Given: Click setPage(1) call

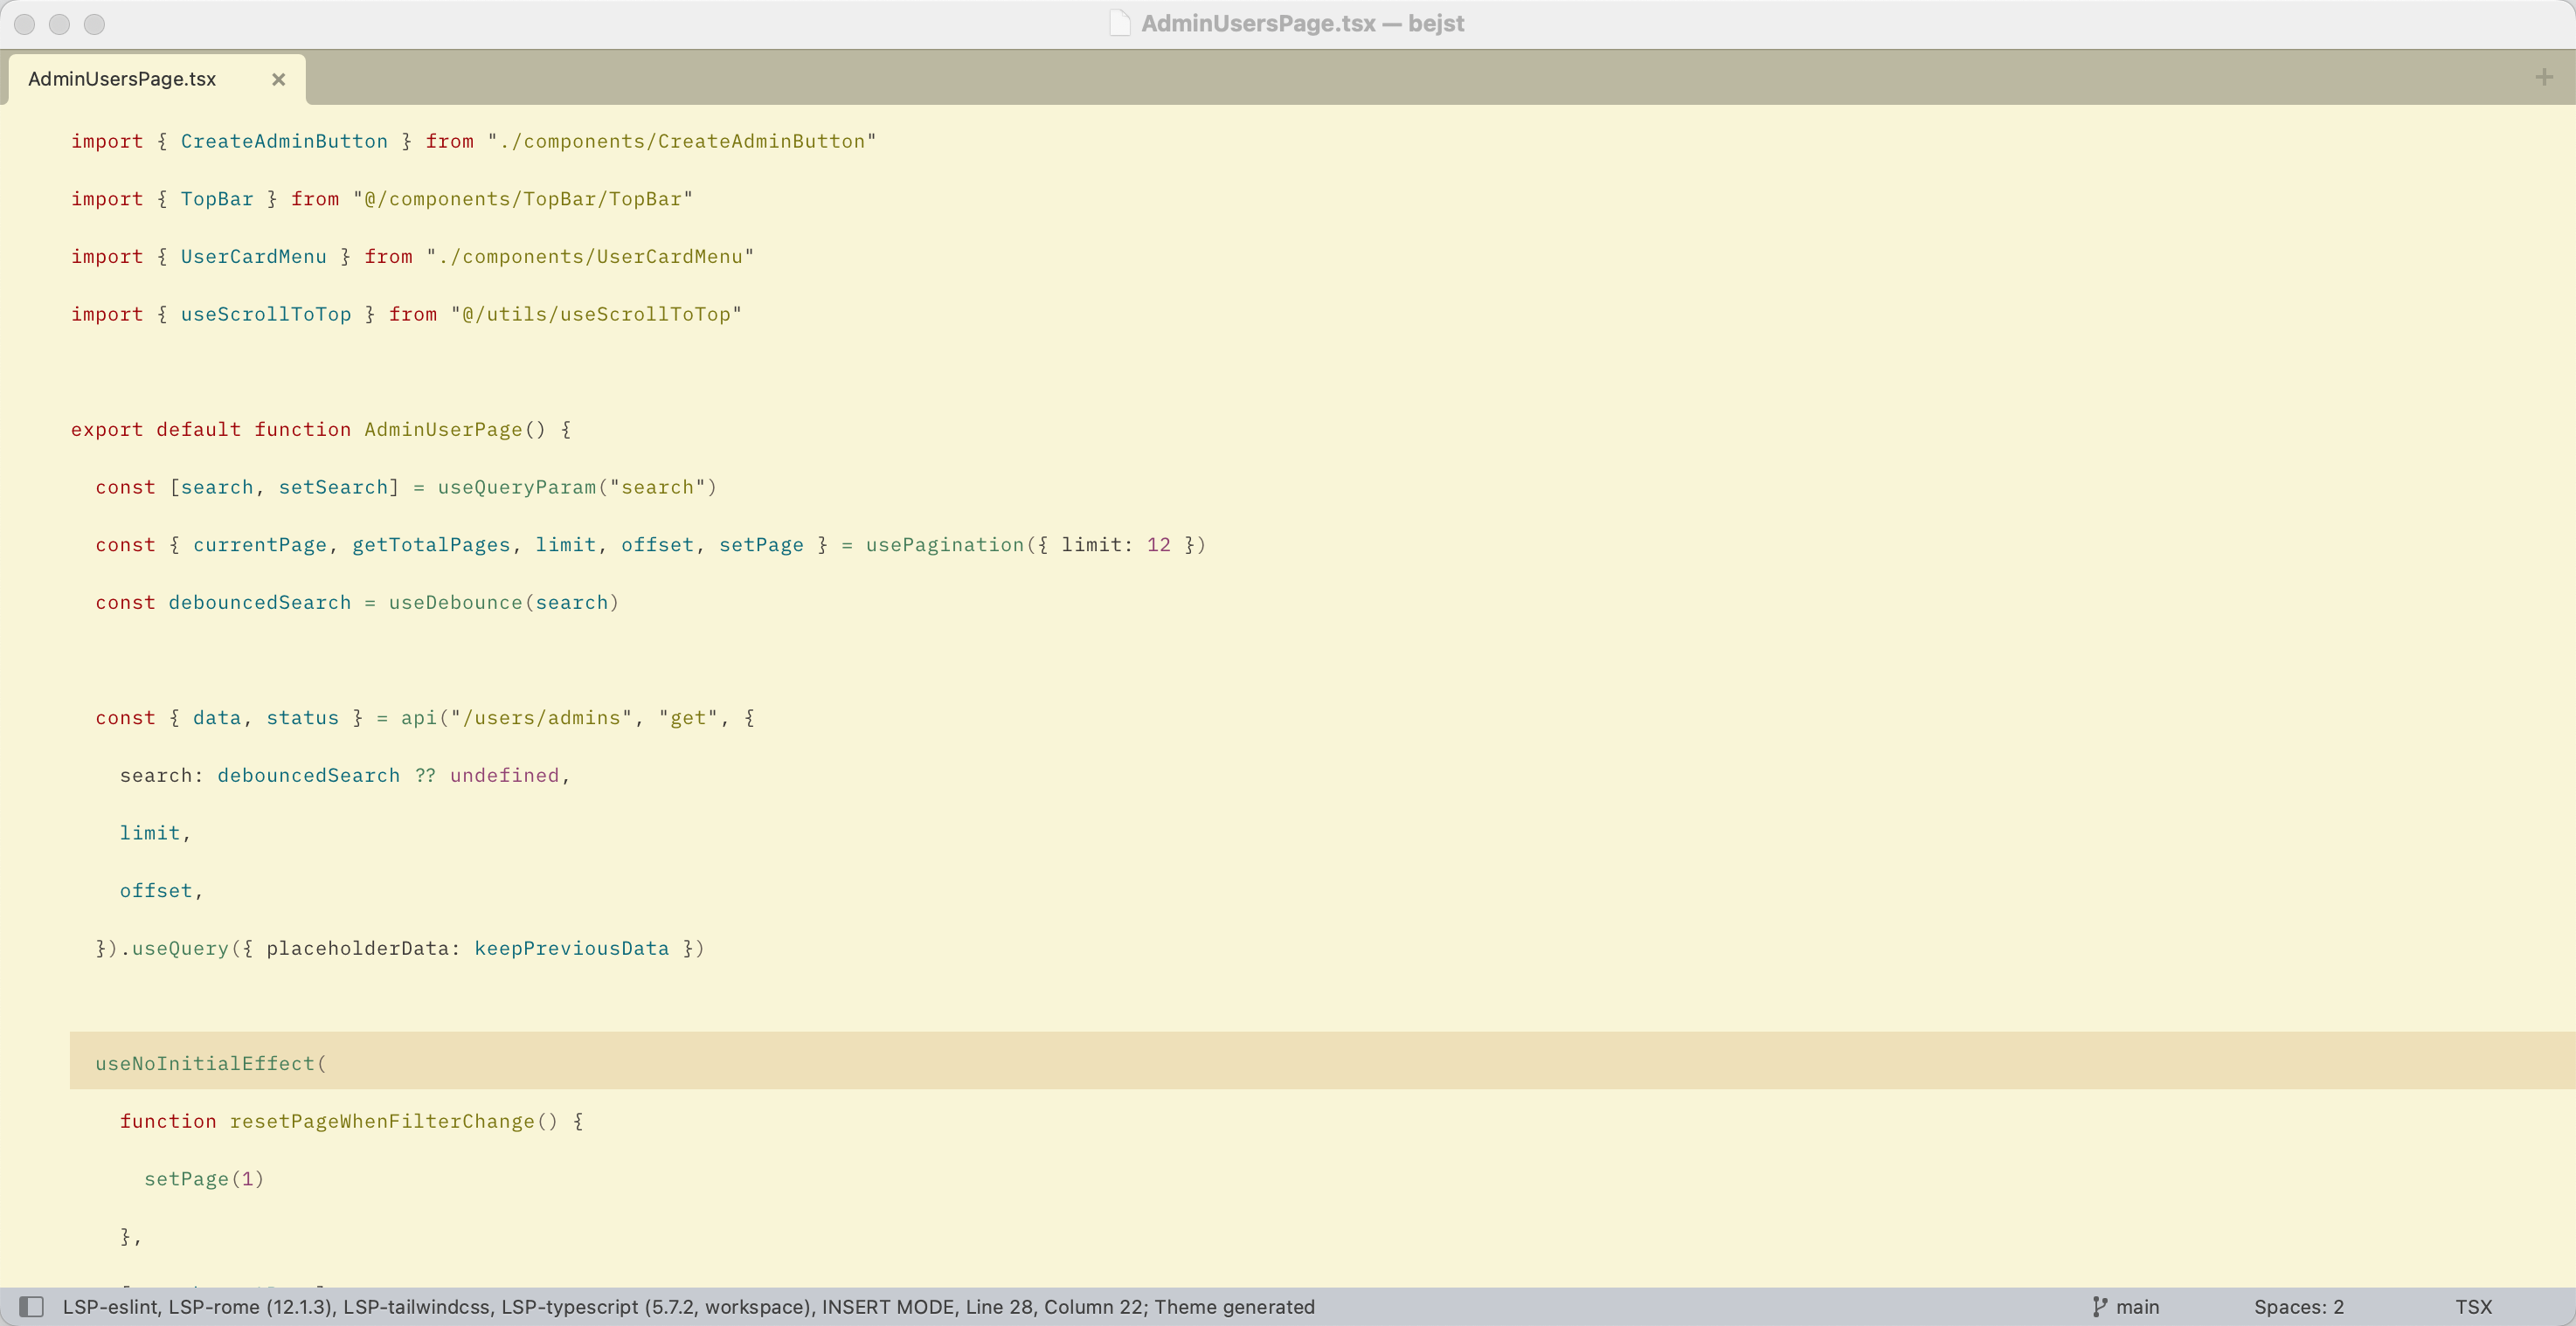Looking at the screenshot, I should click(x=204, y=1178).
